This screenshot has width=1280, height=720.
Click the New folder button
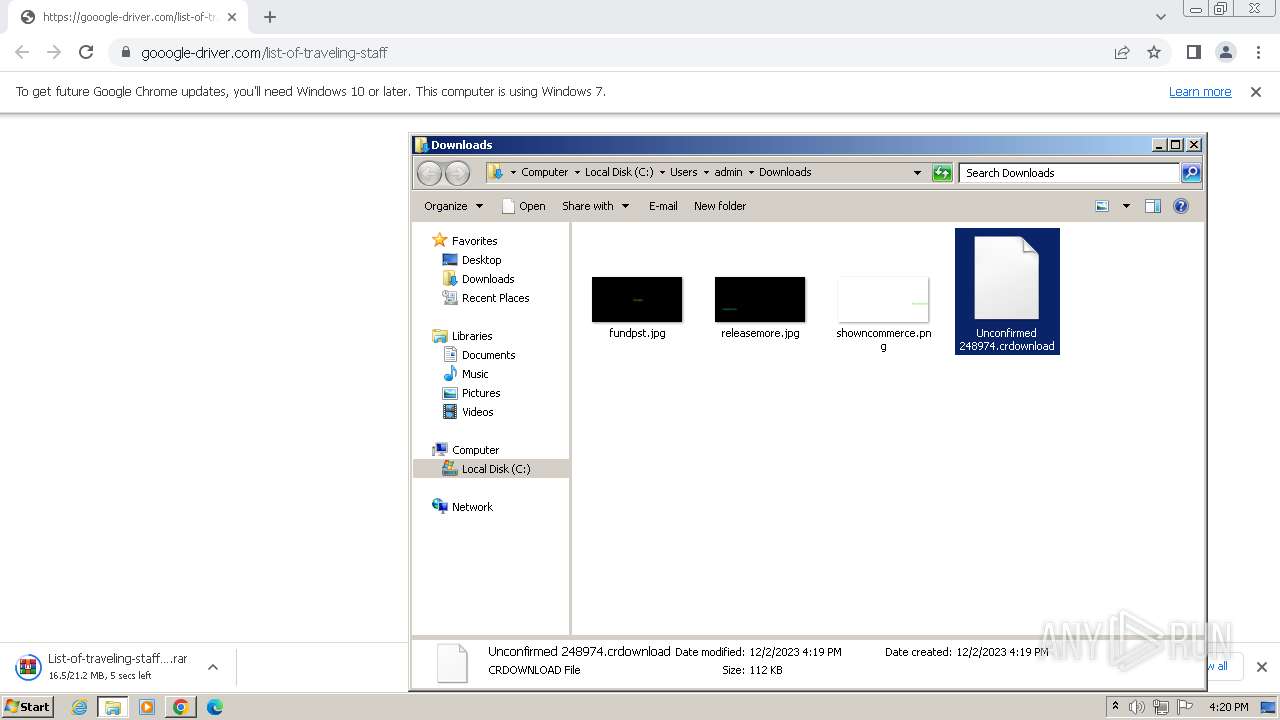[720, 206]
